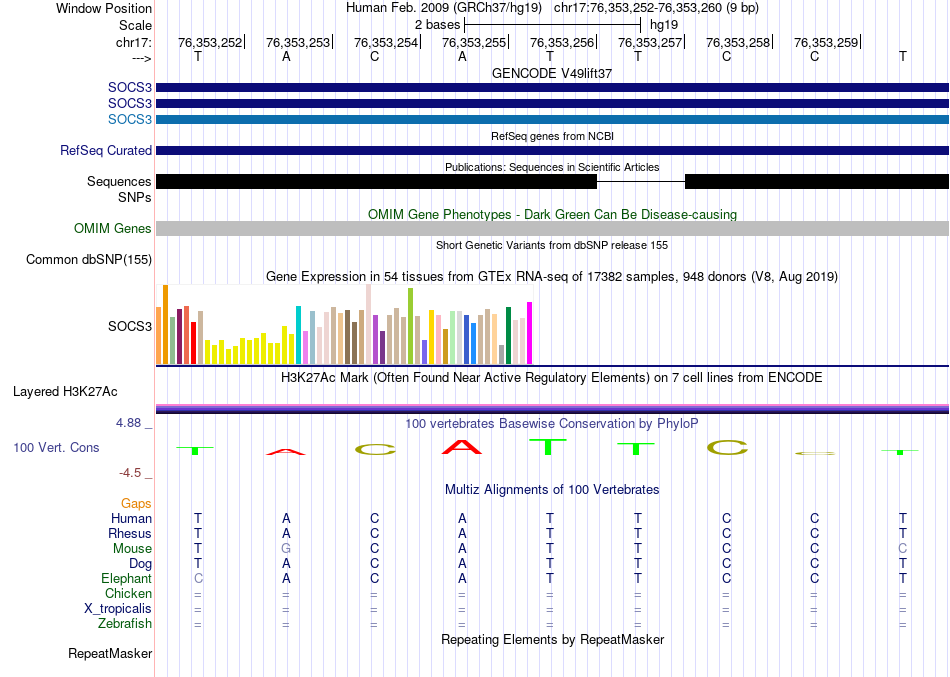Click the Scale label

135,25
